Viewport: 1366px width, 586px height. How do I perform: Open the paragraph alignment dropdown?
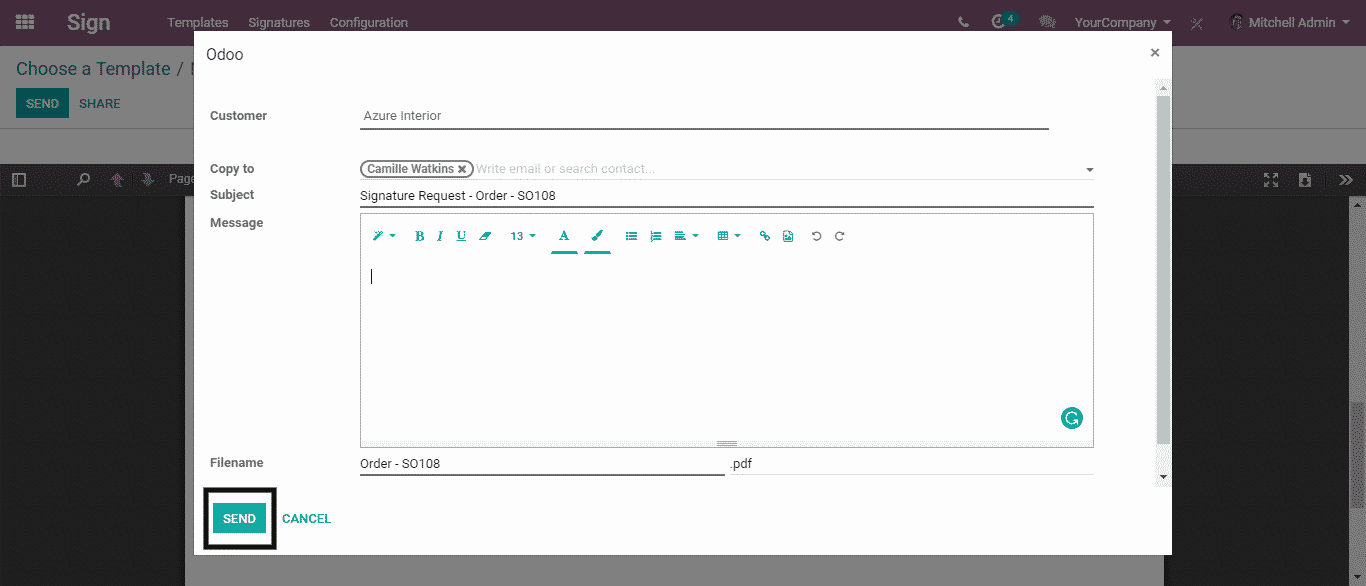[x=686, y=237]
